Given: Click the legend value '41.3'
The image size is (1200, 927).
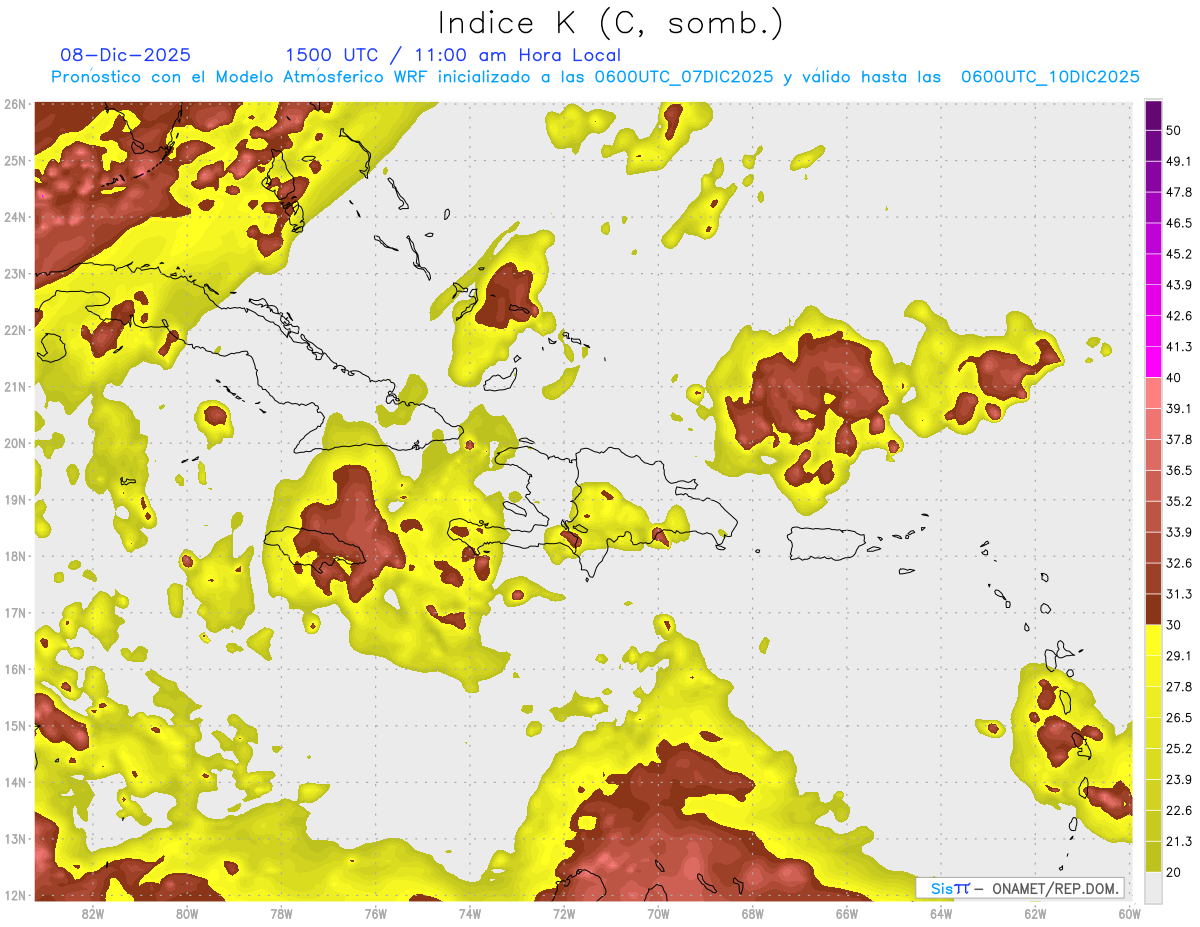Looking at the screenshot, I should pyautogui.click(x=1179, y=347).
